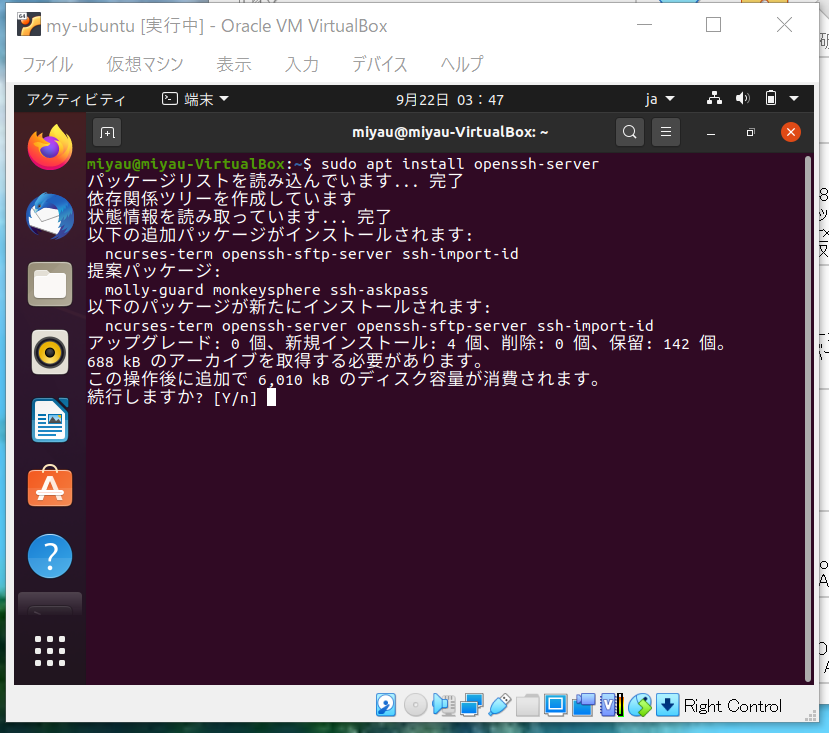Click the audio status icon in VirtualBox
The image size is (829, 733).
click(x=444, y=705)
